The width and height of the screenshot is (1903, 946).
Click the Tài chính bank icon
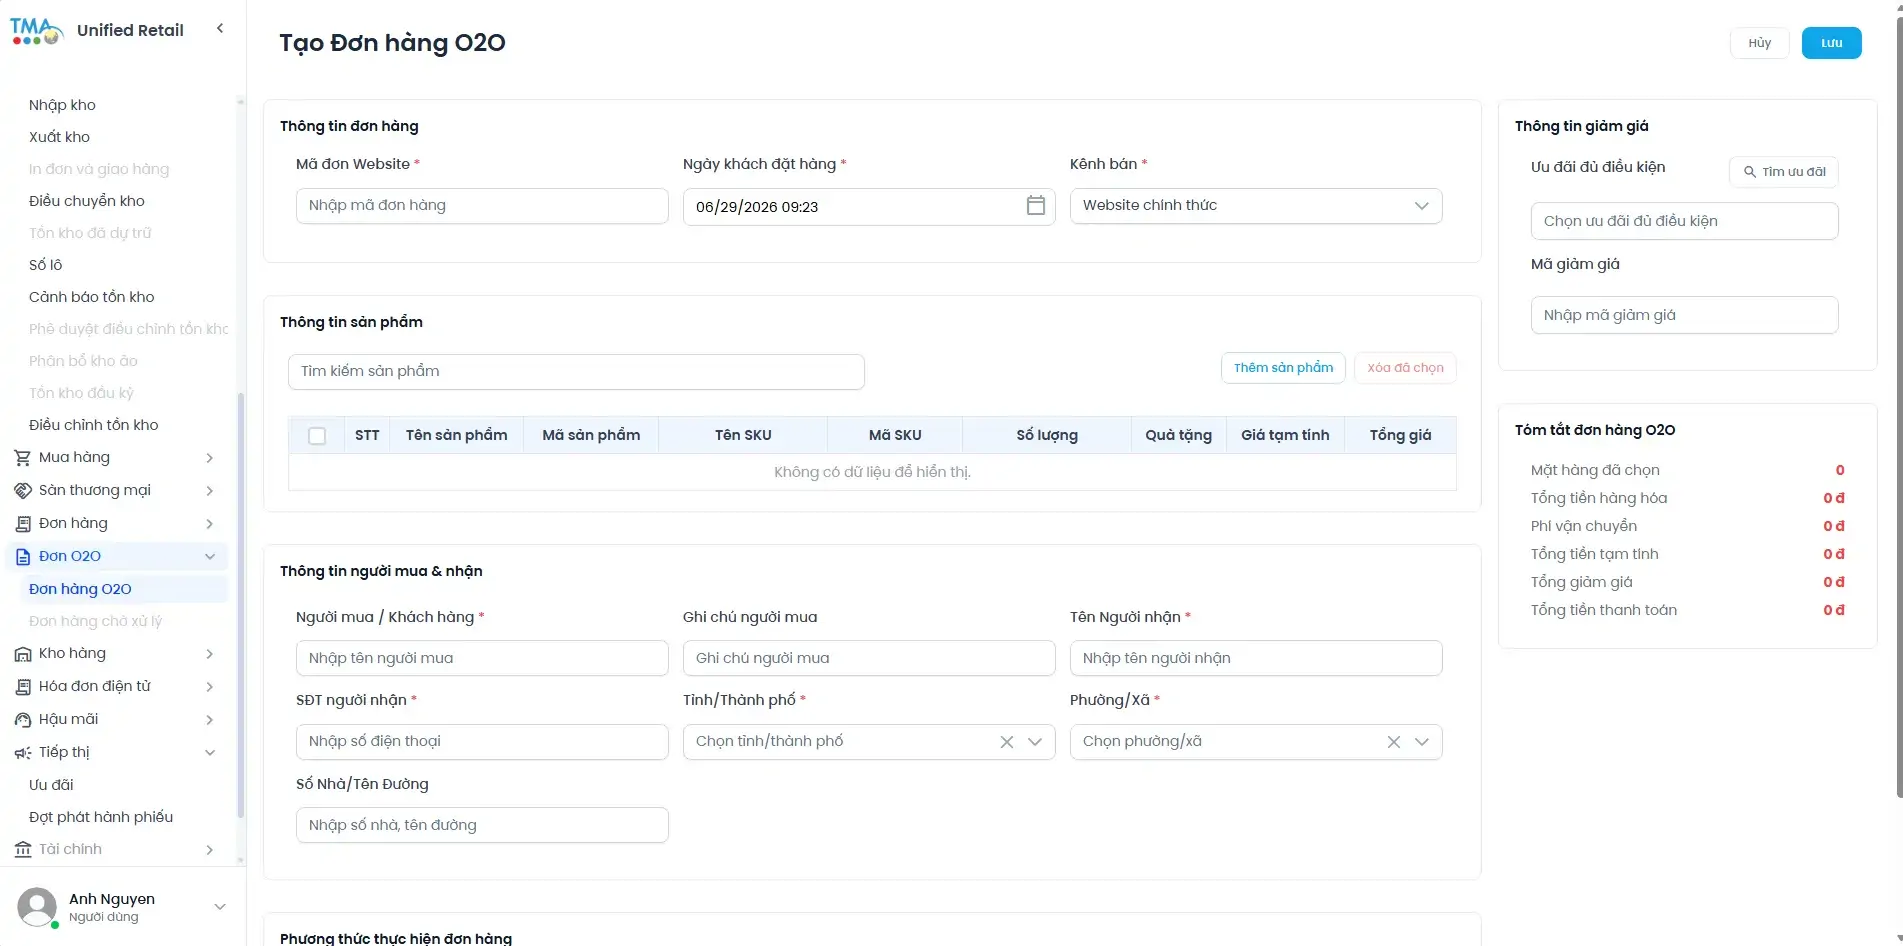(22, 850)
